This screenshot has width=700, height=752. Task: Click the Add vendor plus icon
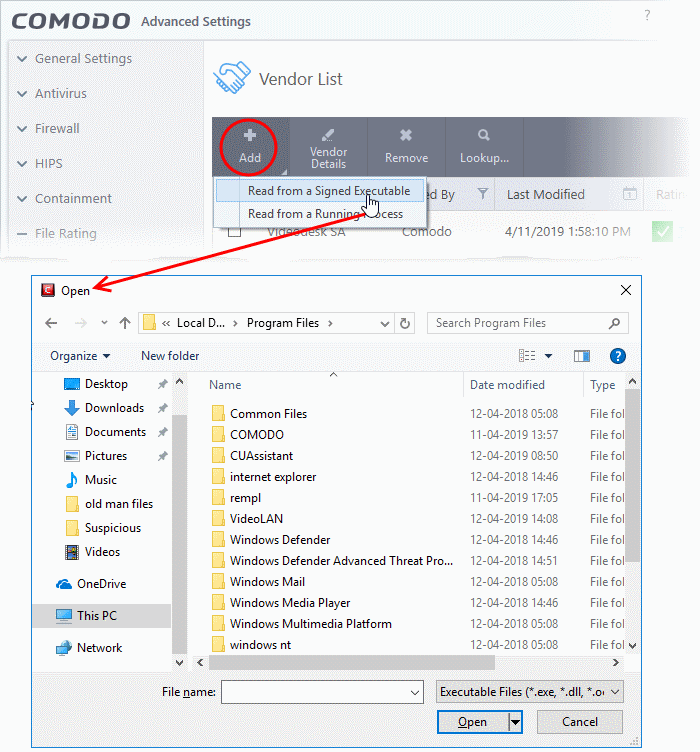pos(249,136)
